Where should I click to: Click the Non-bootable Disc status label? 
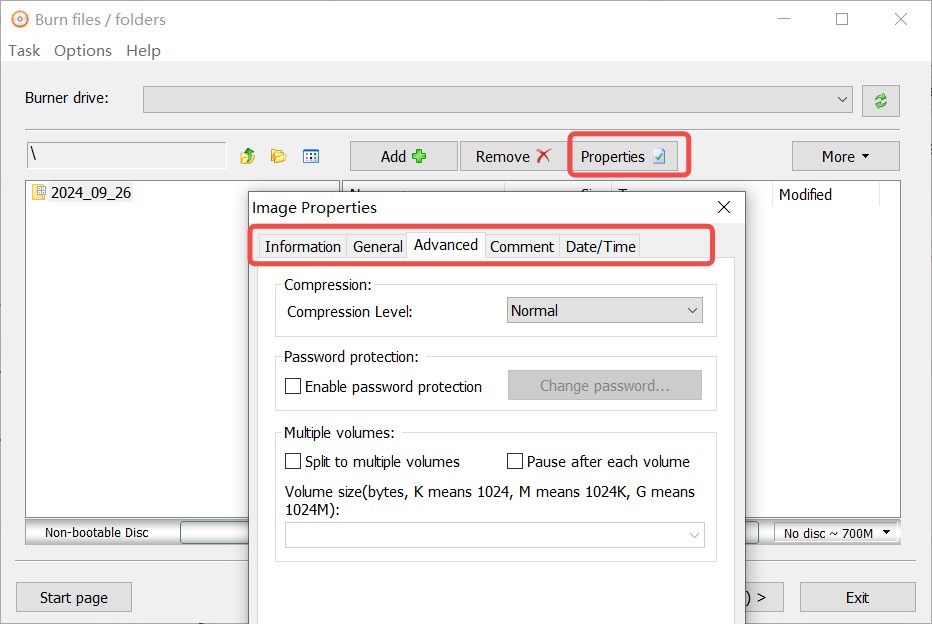(97, 532)
